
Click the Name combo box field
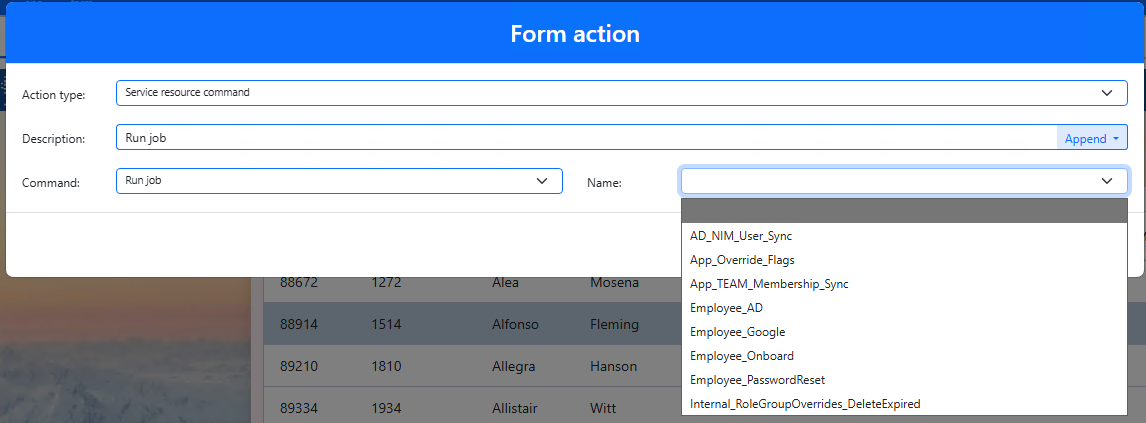click(x=903, y=180)
